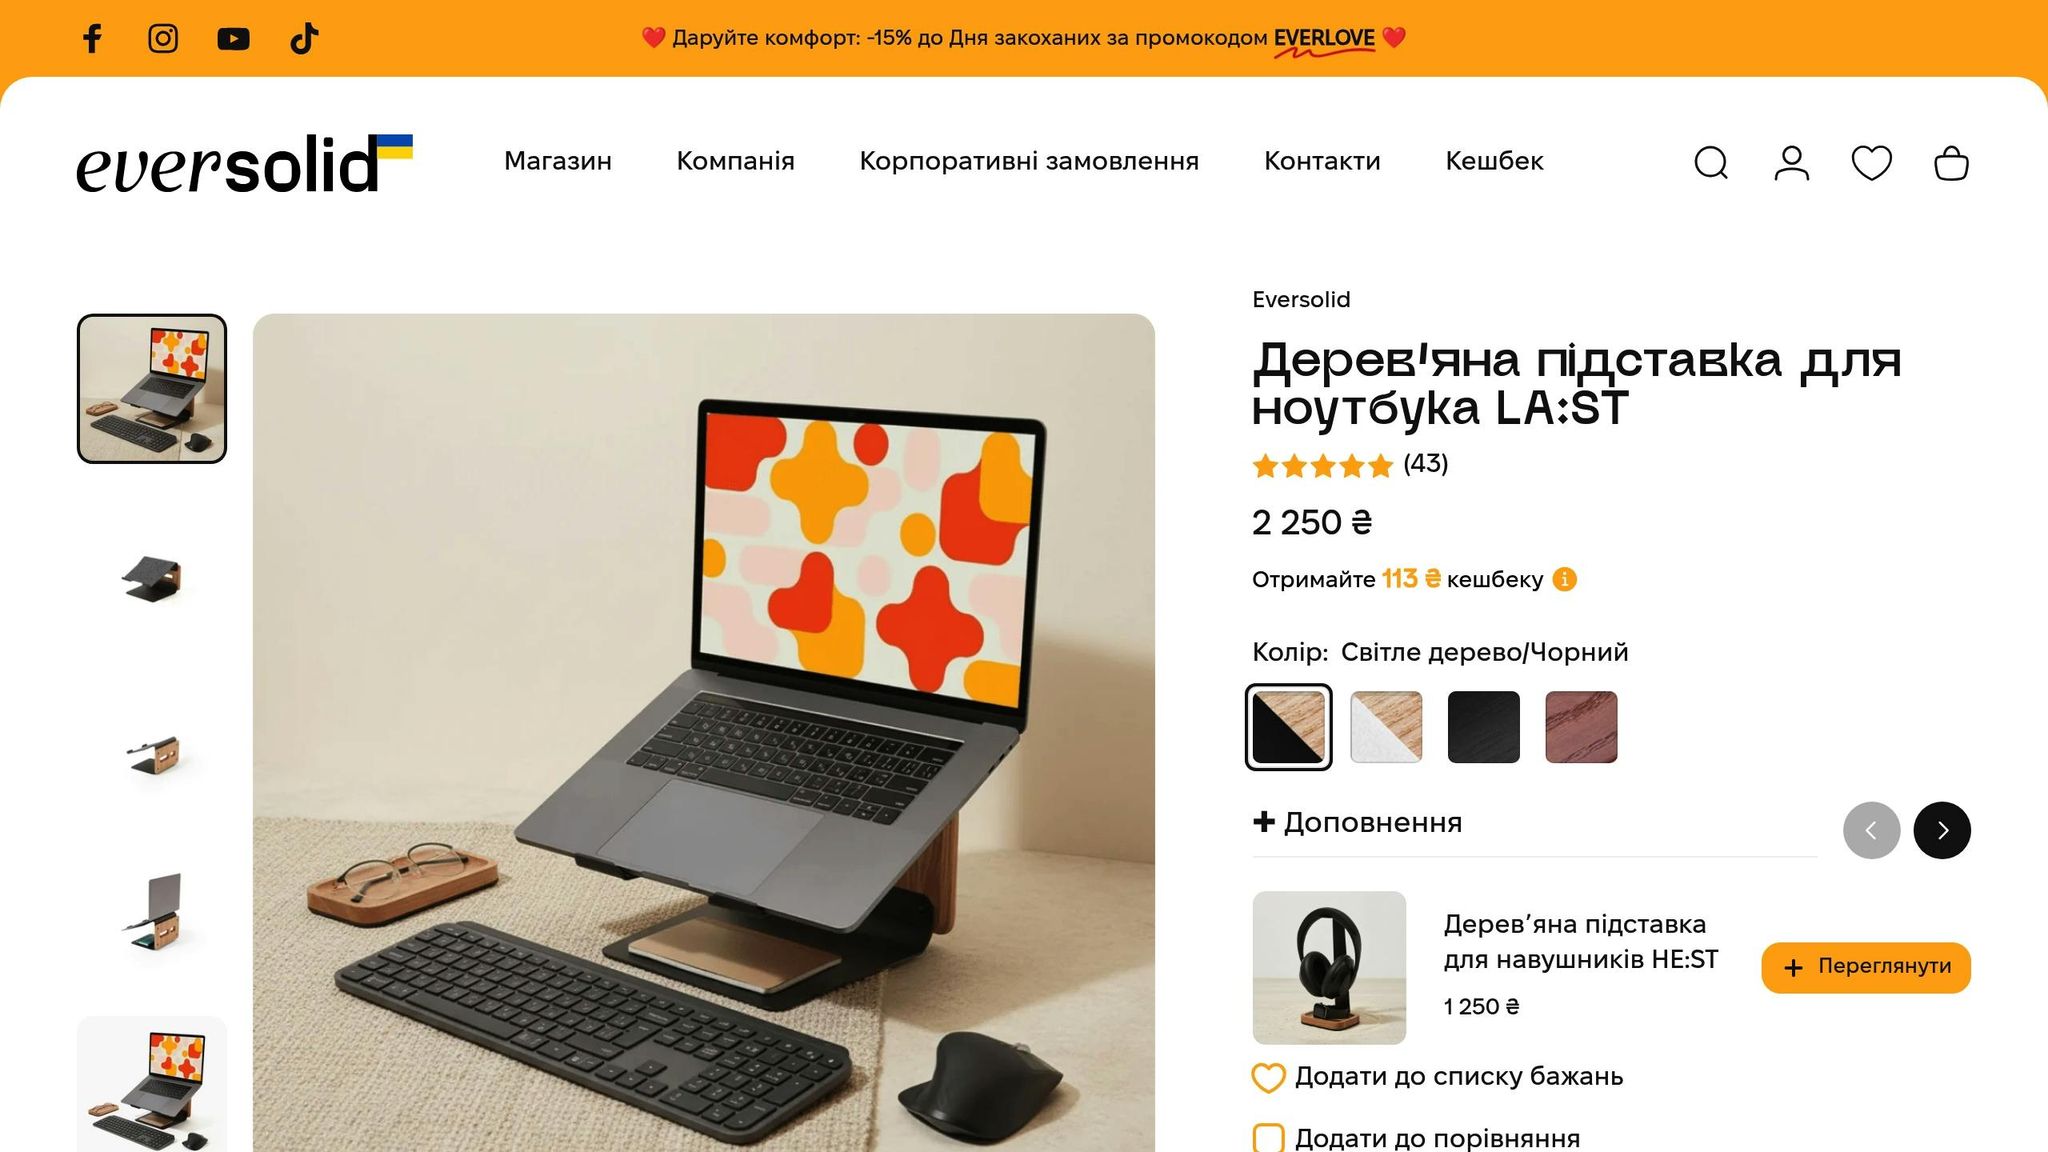Open the Instagram social link
Image resolution: width=2048 pixels, height=1152 pixels.
tap(163, 38)
